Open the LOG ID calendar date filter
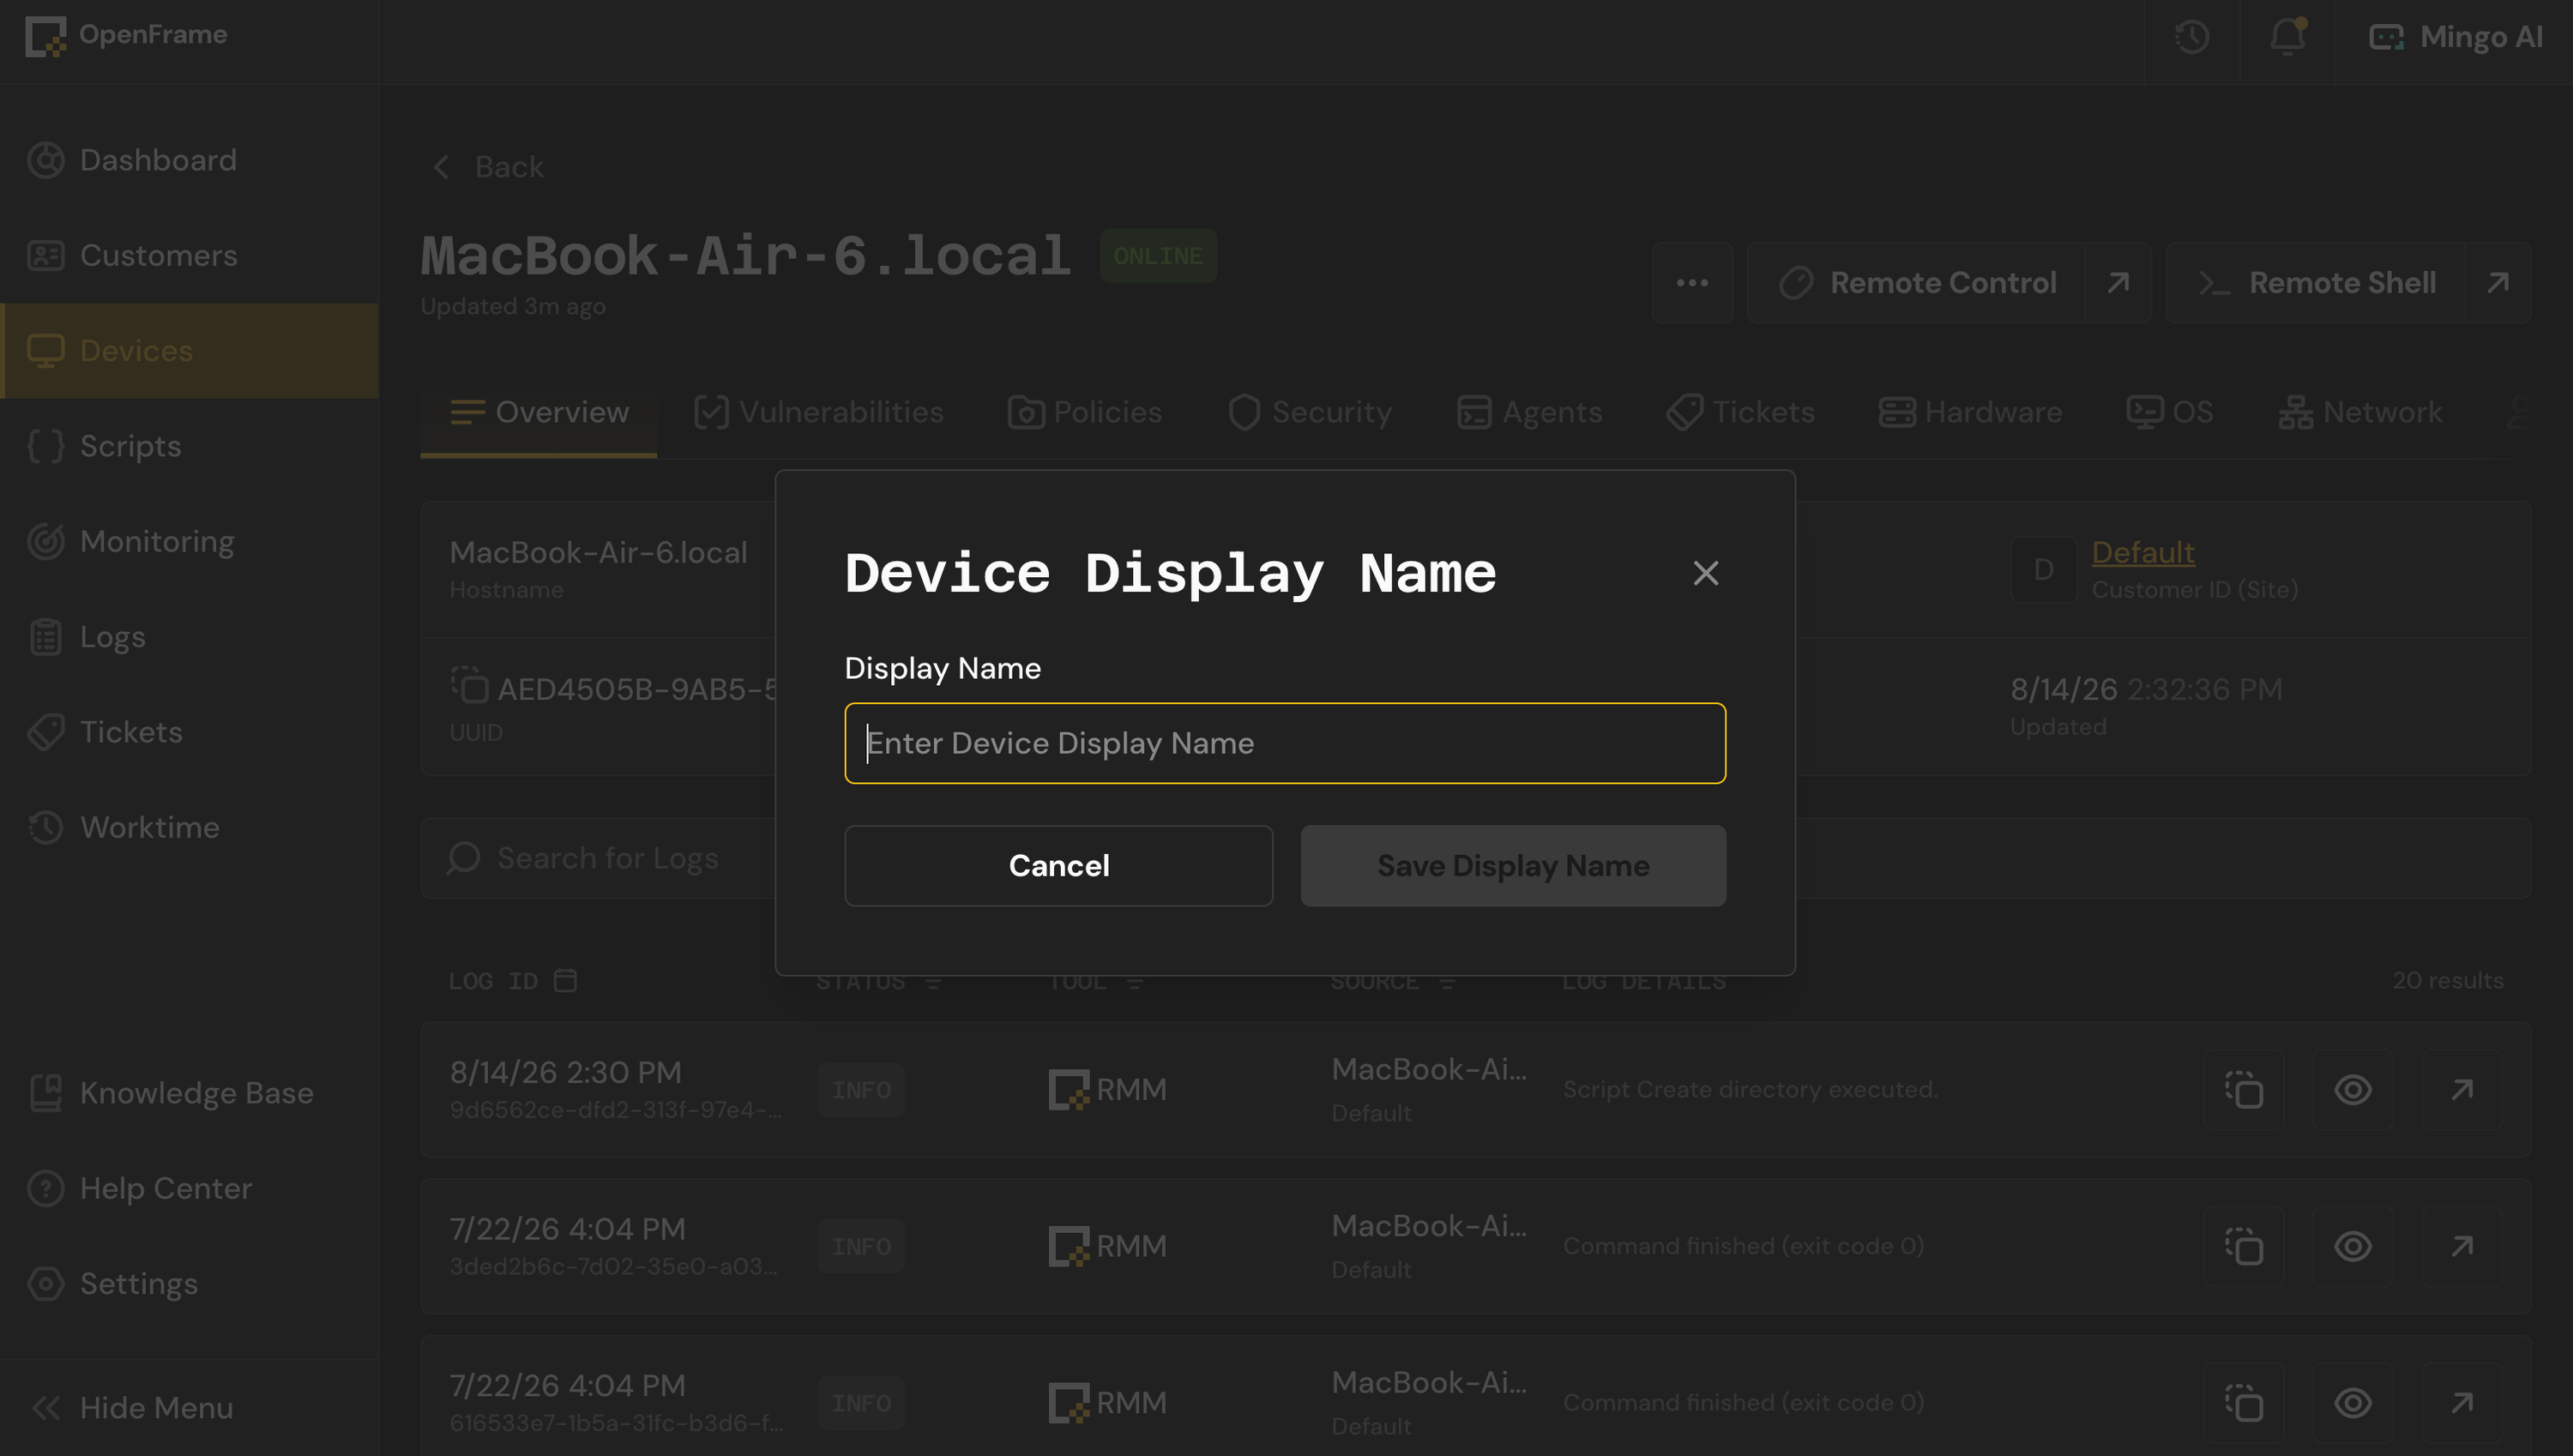Screen dimensions: 2573x1456 pos(565,980)
